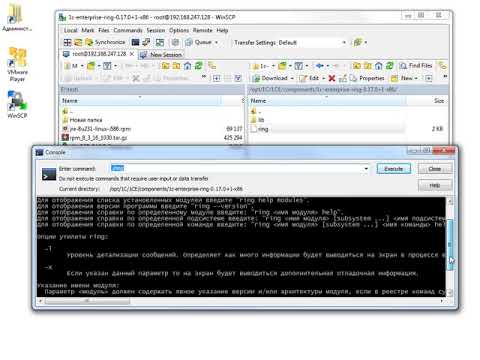Open the Mark menu
480x360 pixels.
point(88,30)
